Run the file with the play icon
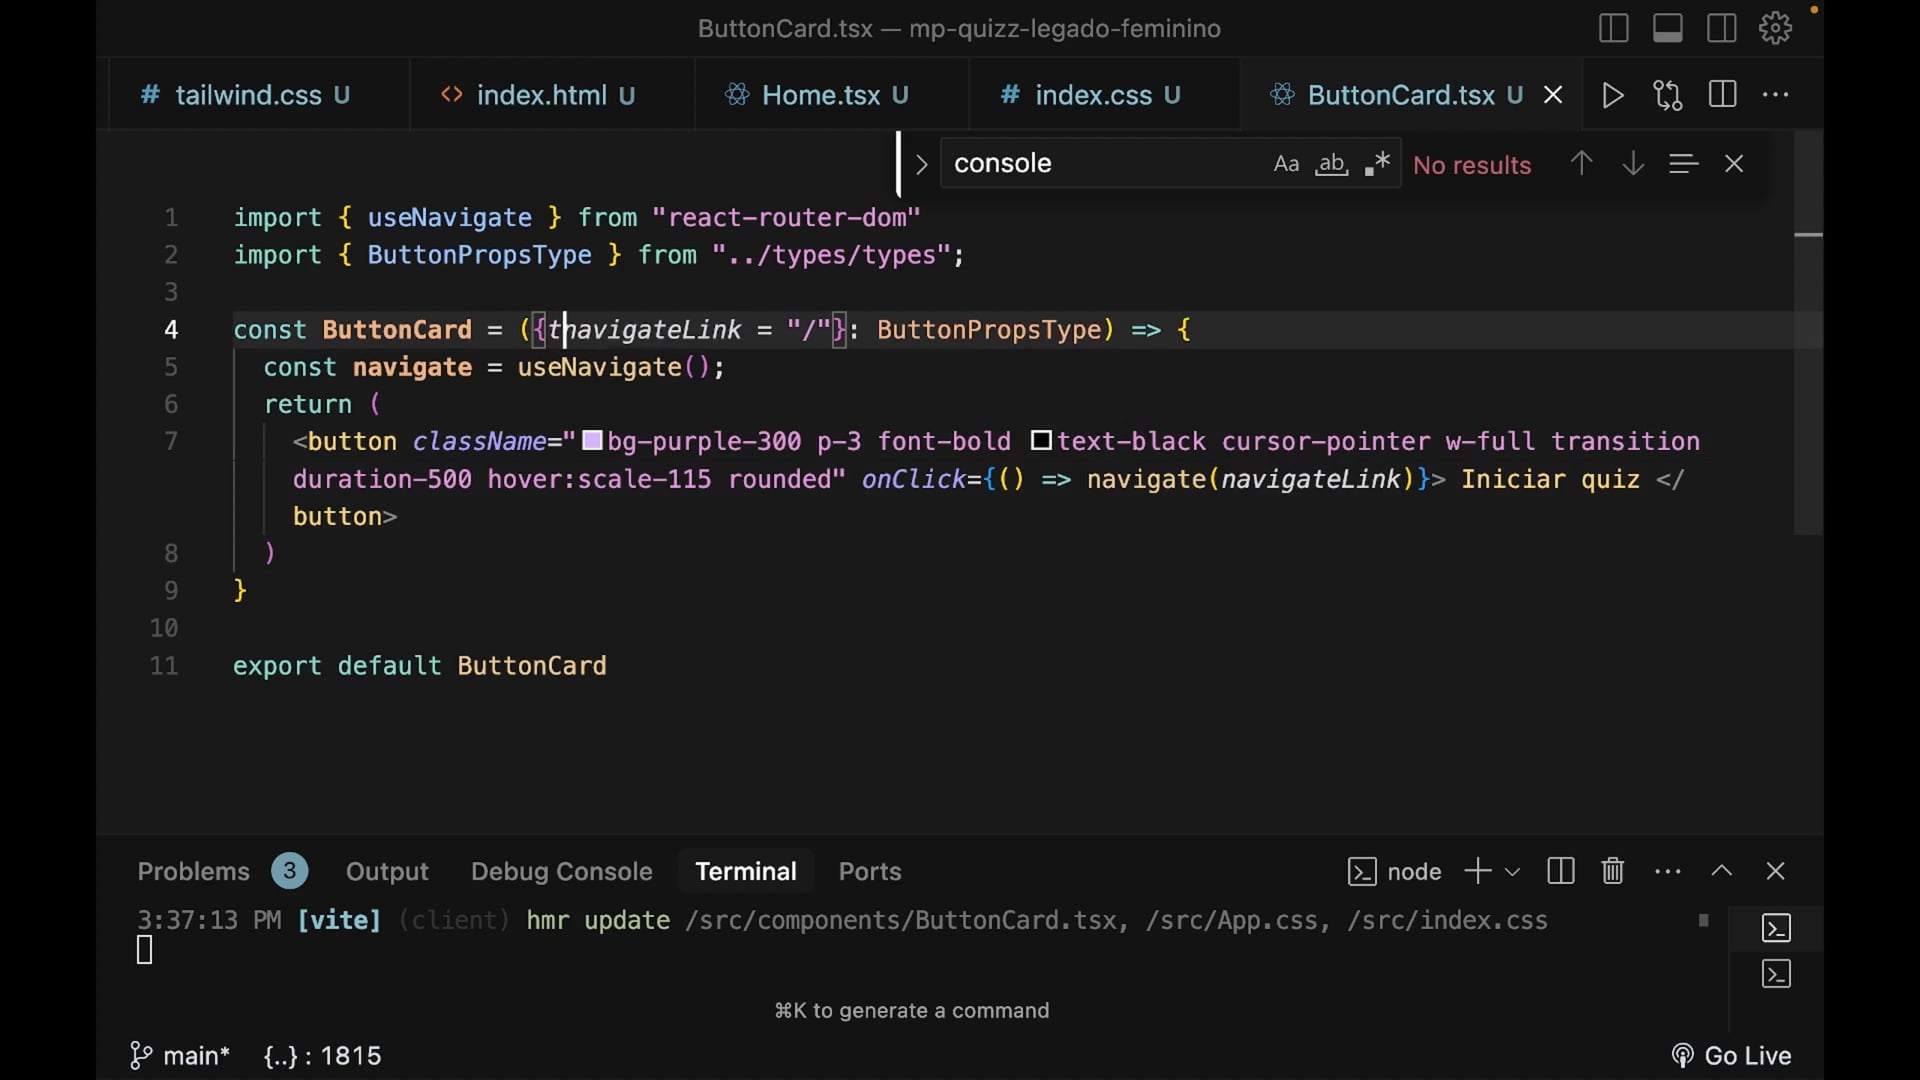The image size is (1920, 1080). pyautogui.click(x=1612, y=95)
